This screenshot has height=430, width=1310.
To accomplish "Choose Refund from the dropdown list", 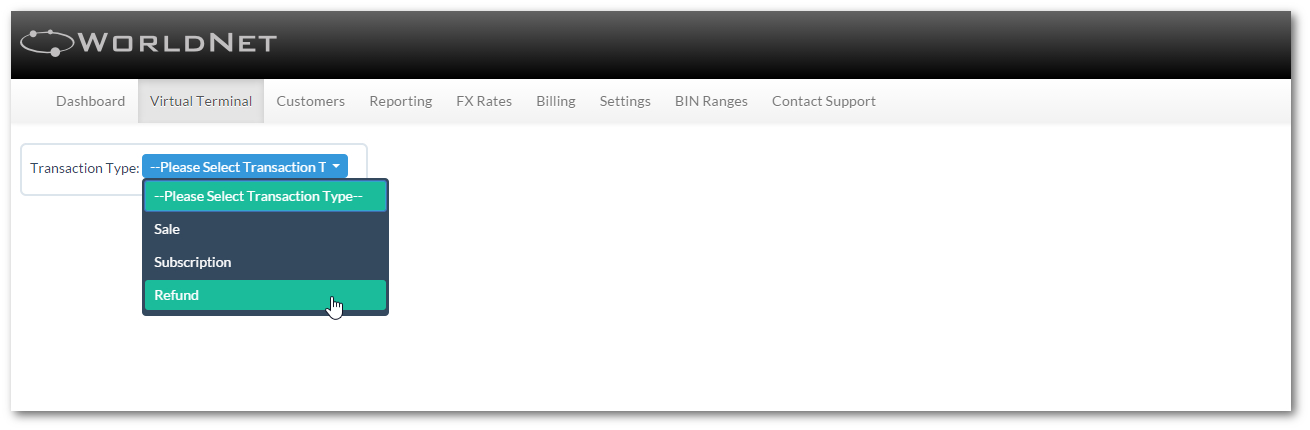I will point(265,295).
